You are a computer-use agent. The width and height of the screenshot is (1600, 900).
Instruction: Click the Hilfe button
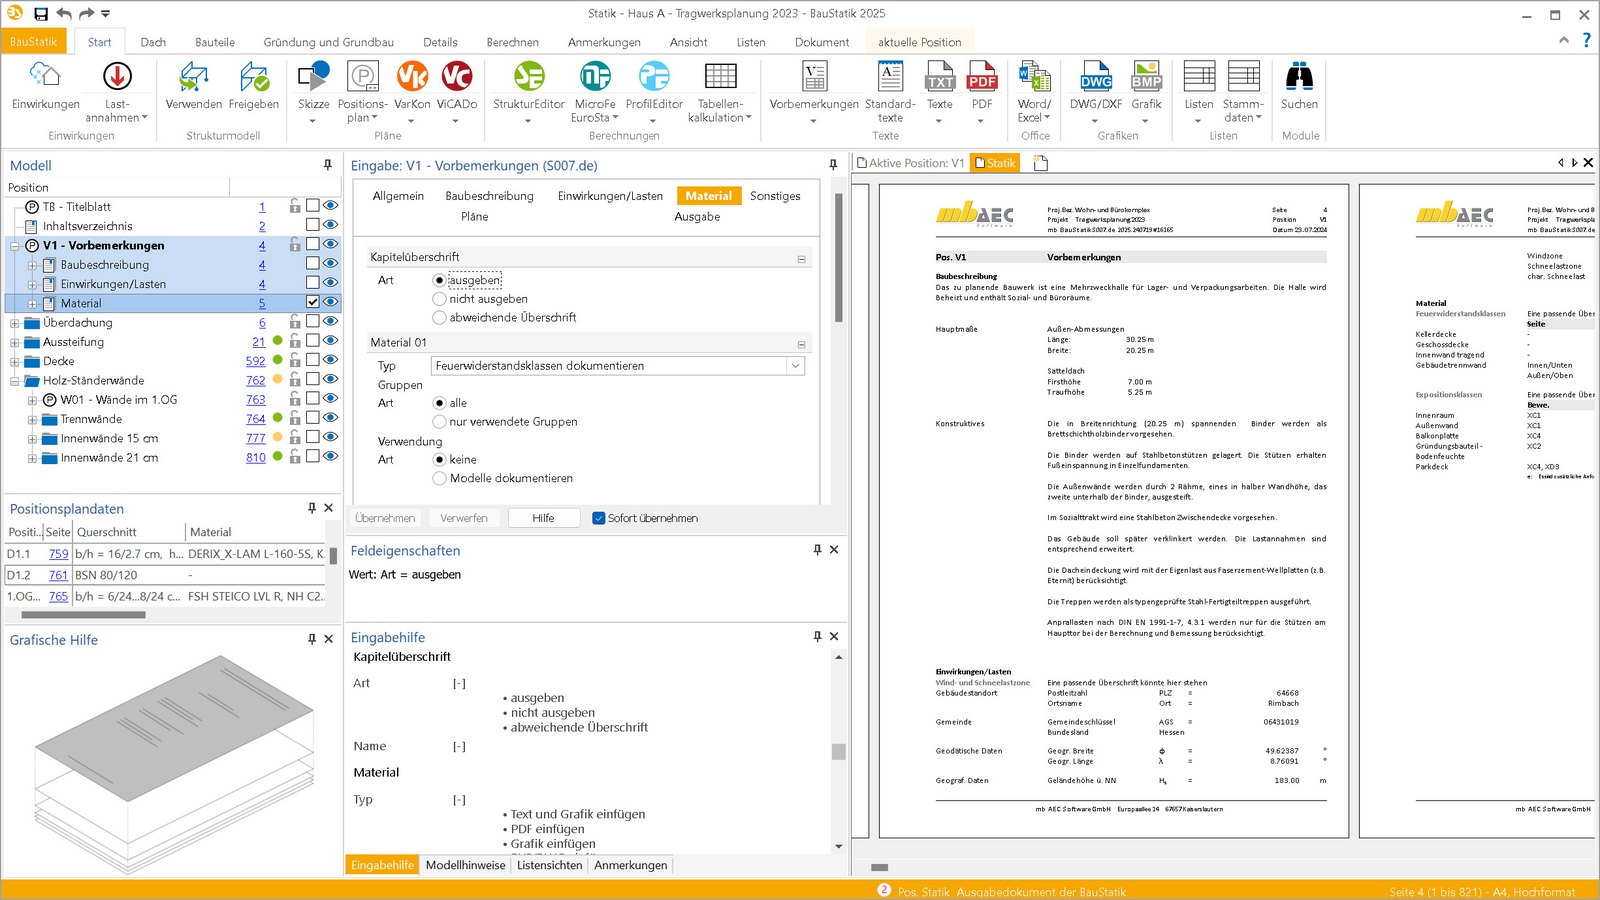[543, 518]
